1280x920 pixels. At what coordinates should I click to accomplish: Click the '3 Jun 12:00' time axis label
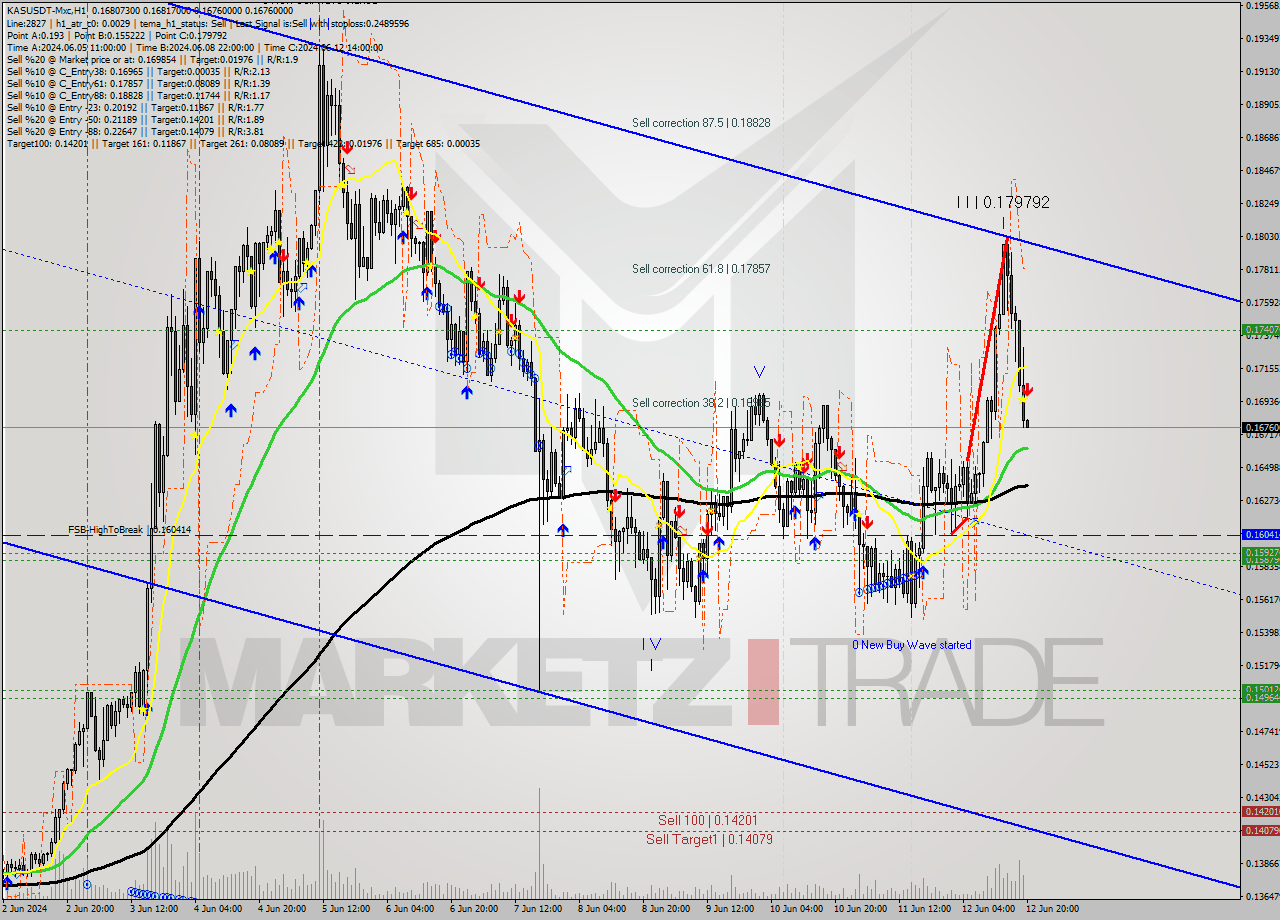pos(154,909)
